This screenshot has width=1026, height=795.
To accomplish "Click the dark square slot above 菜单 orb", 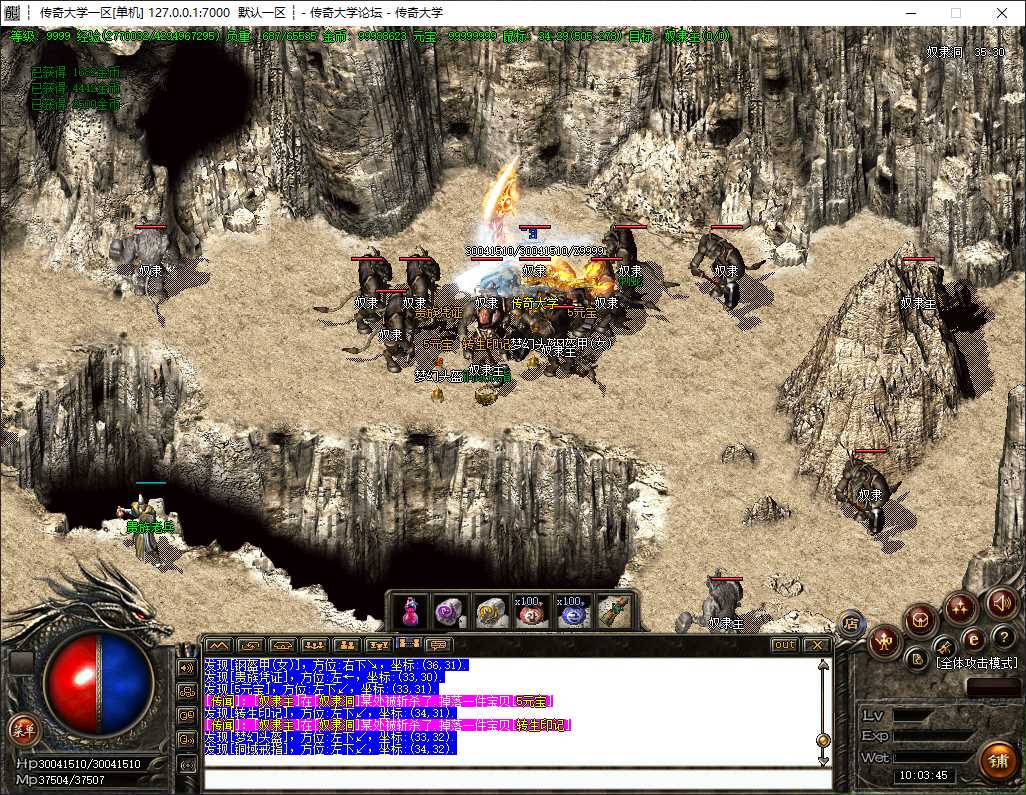I will (22, 663).
